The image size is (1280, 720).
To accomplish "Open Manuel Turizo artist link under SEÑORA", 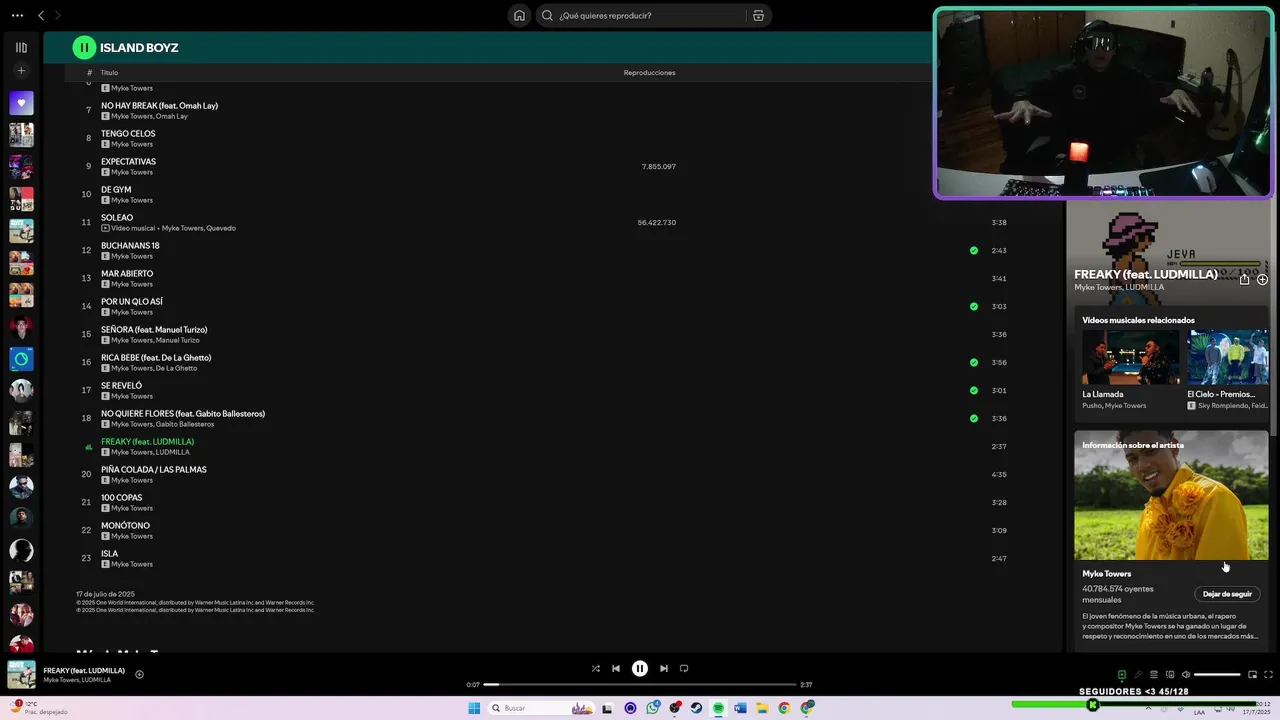I will point(178,340).
